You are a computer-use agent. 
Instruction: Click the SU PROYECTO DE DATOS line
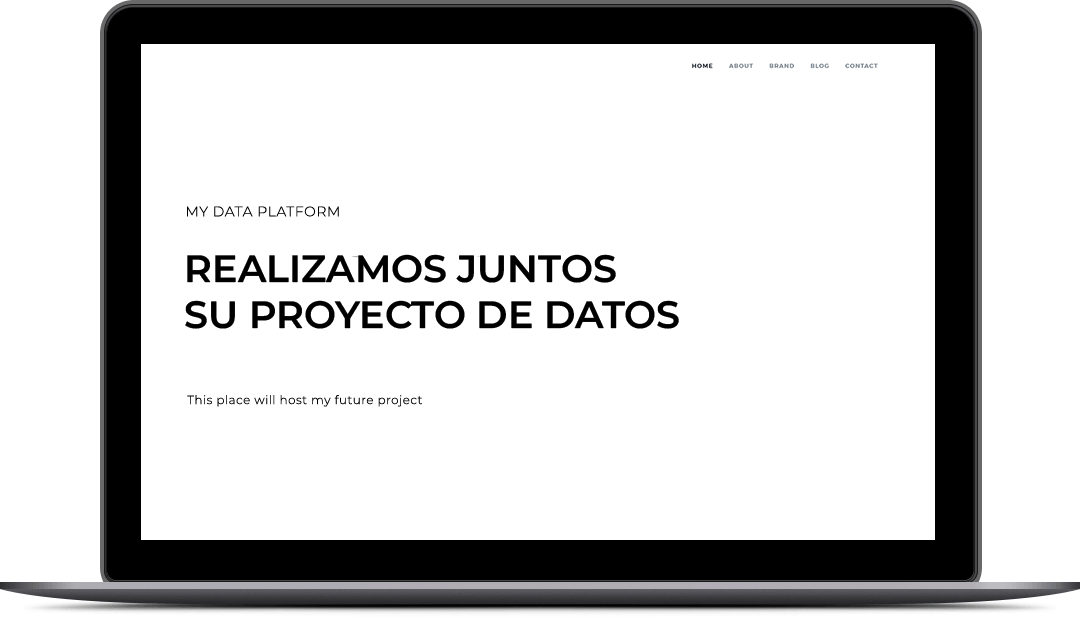(x=432, y=315)
